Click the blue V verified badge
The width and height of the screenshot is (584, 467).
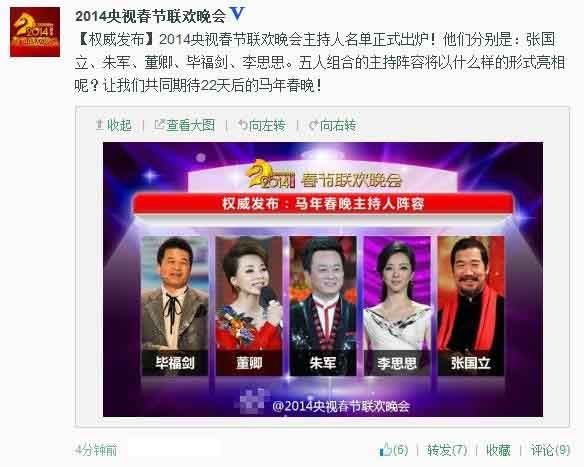pos(237,14)
